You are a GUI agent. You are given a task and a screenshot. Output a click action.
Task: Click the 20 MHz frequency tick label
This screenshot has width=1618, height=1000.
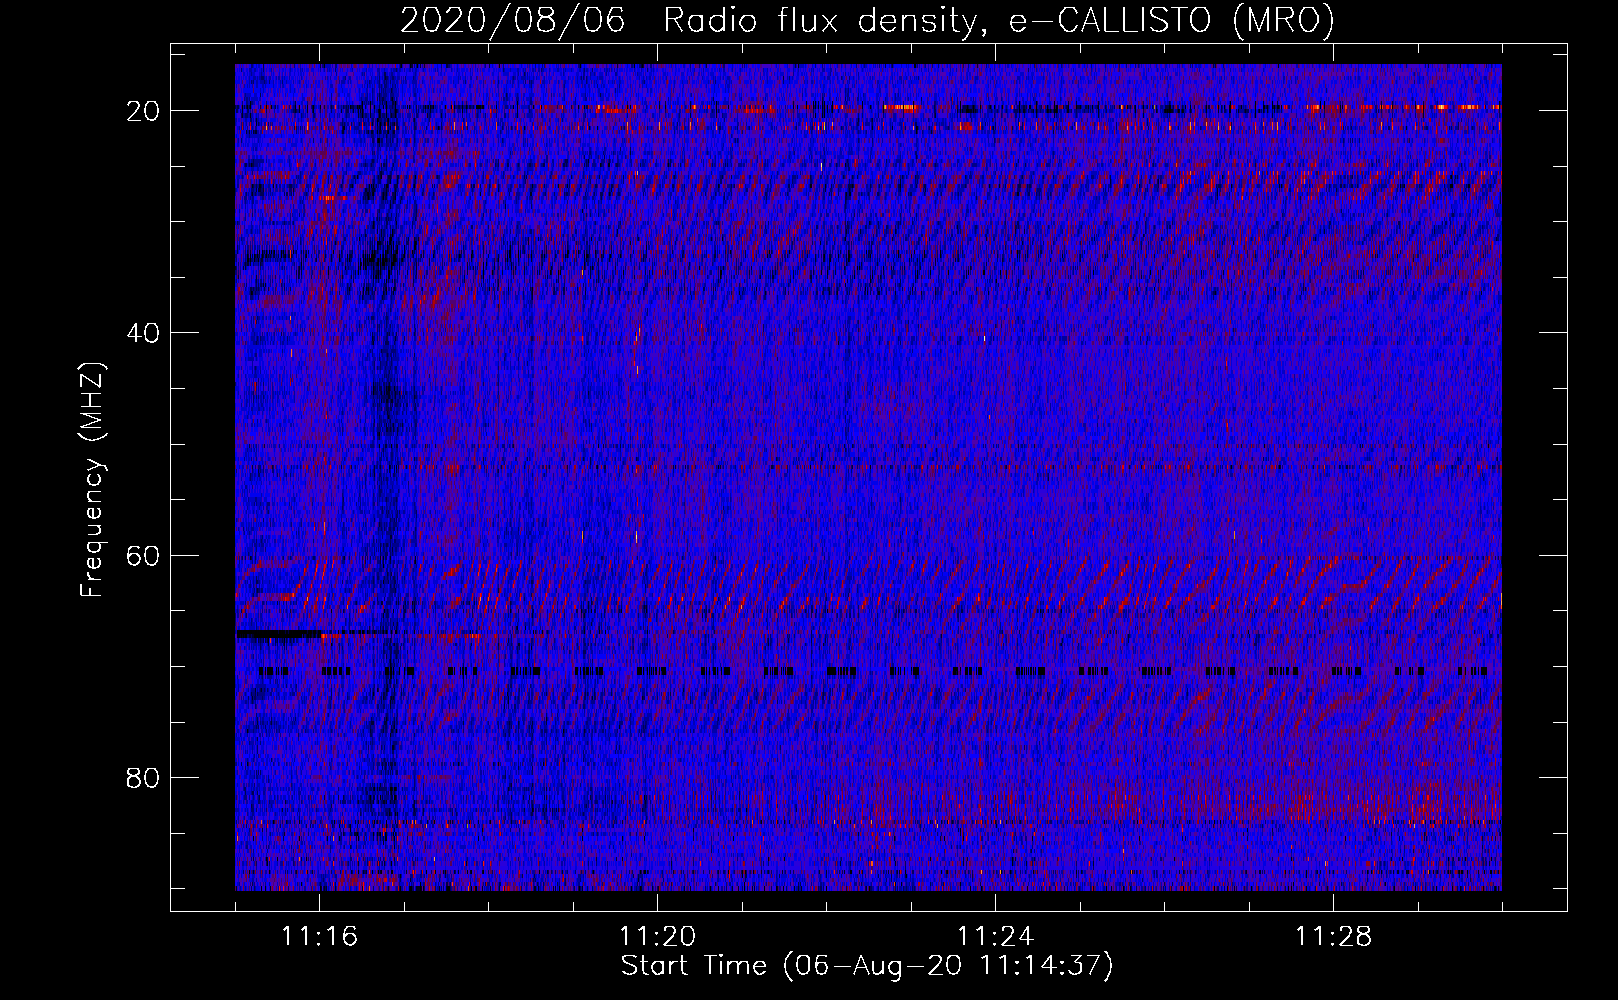(x=143, y=111)
